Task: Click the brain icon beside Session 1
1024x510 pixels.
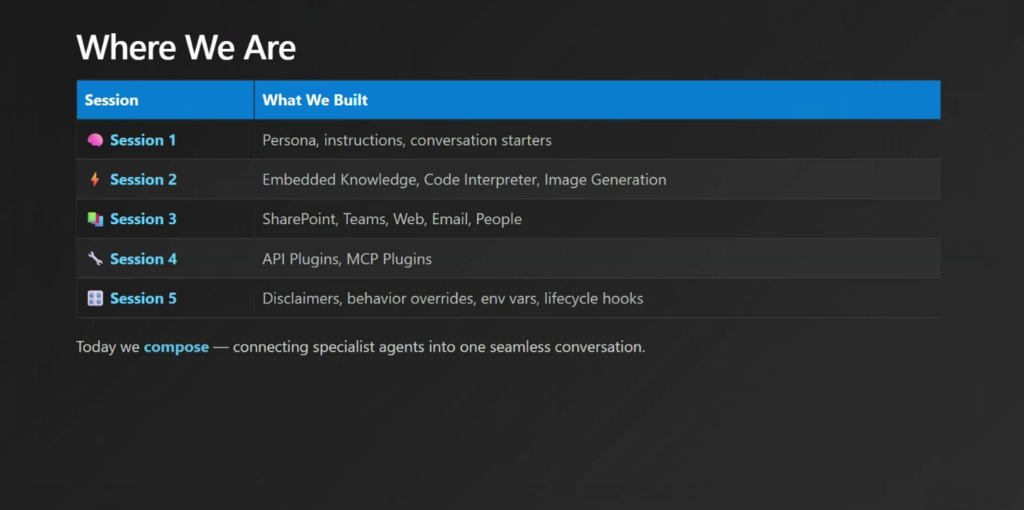Action: click(95, 140)
